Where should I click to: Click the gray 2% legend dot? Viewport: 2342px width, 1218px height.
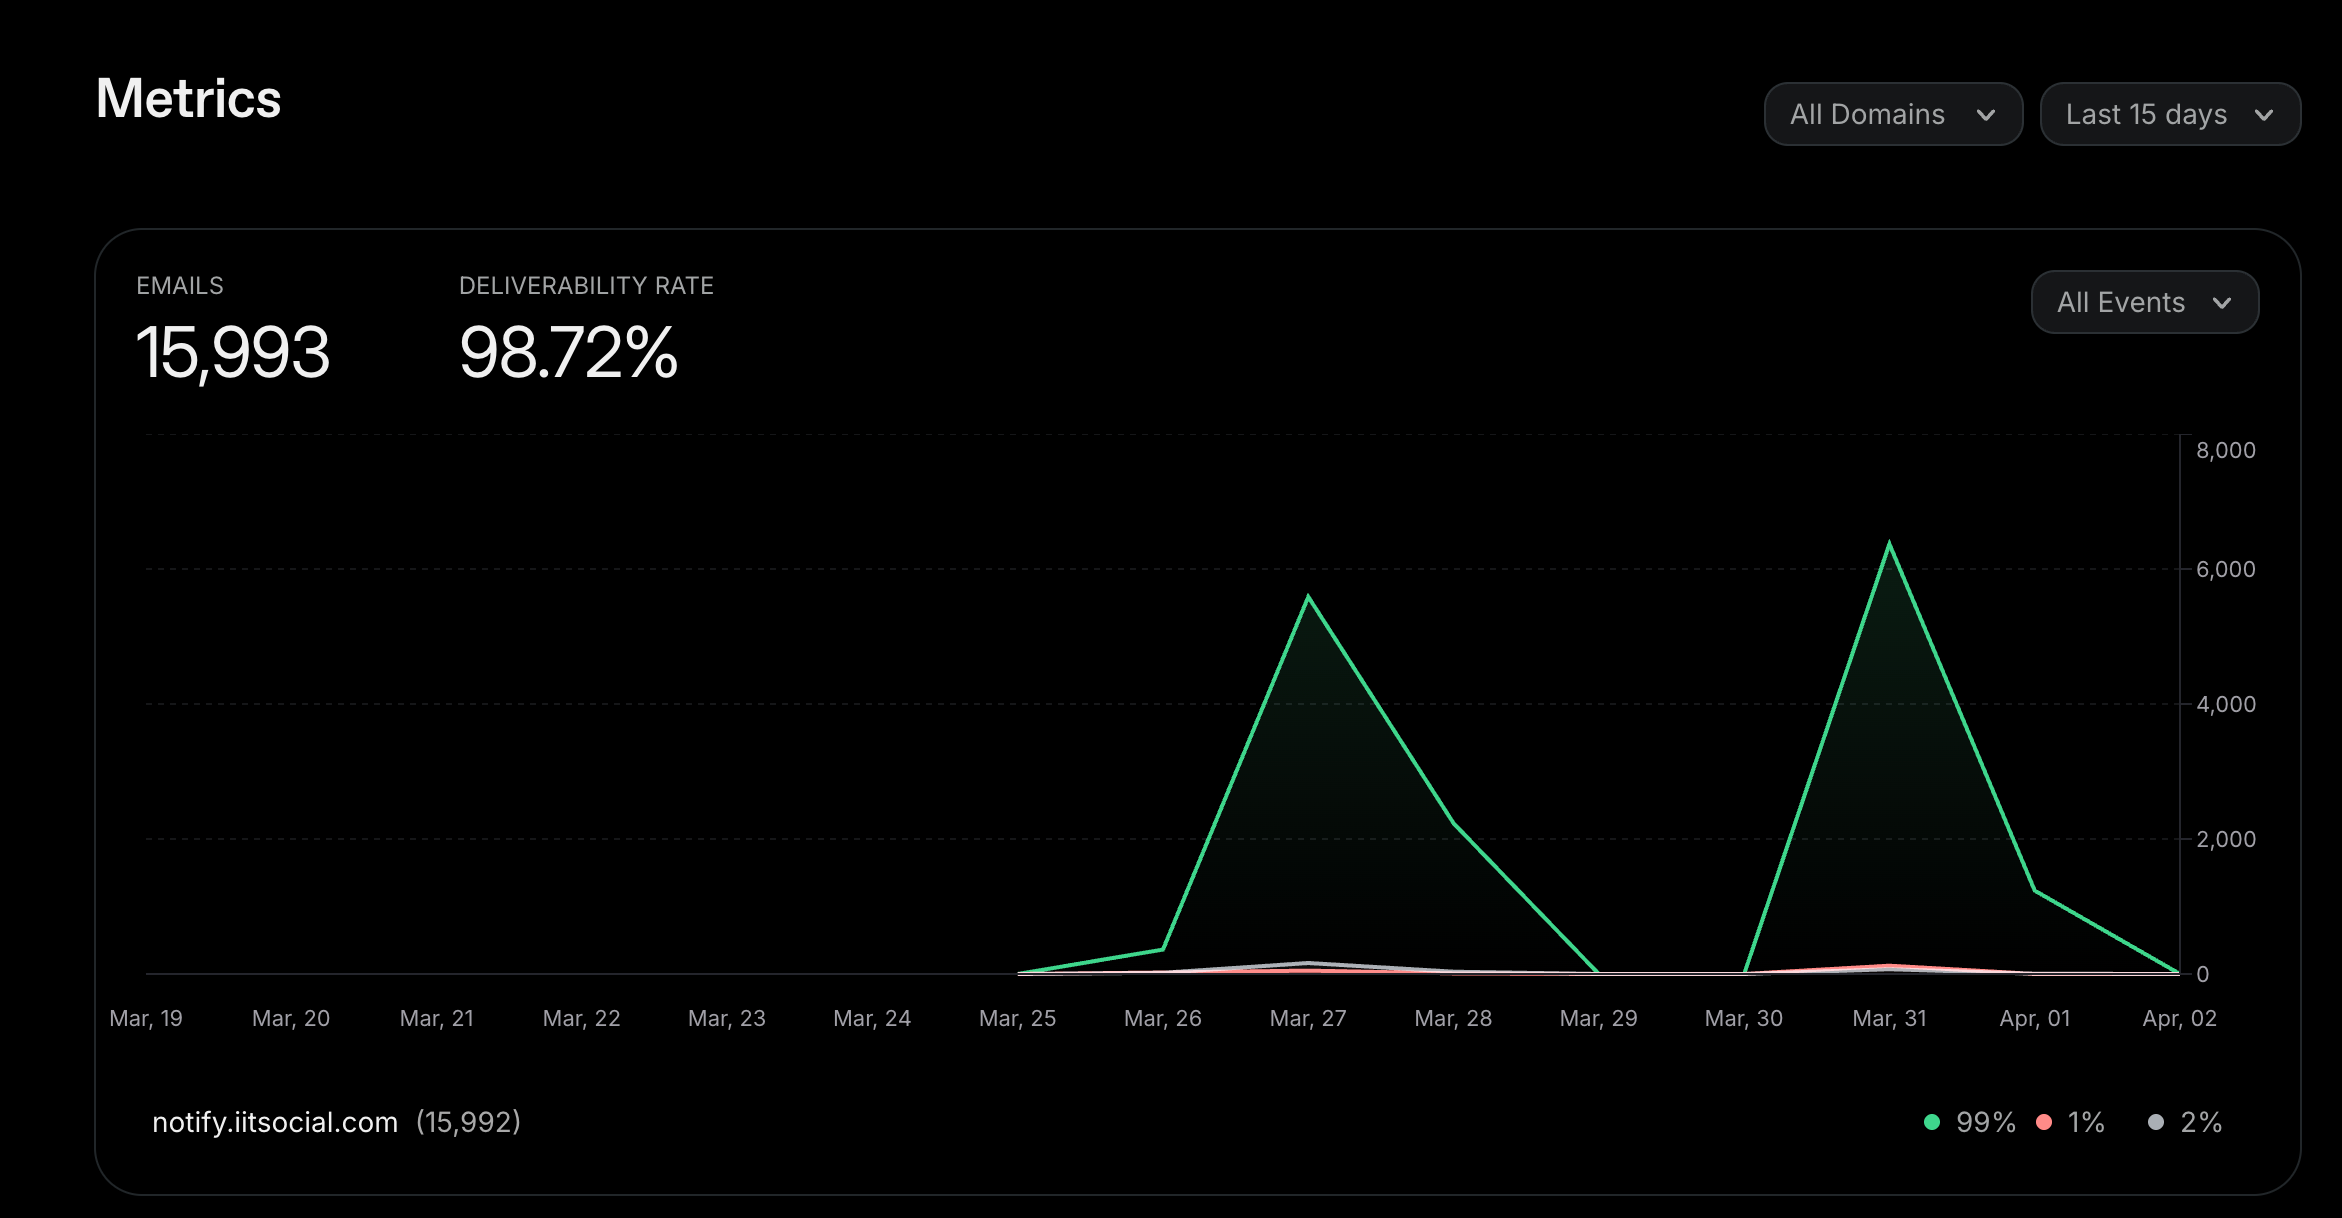[2156, 1122]
